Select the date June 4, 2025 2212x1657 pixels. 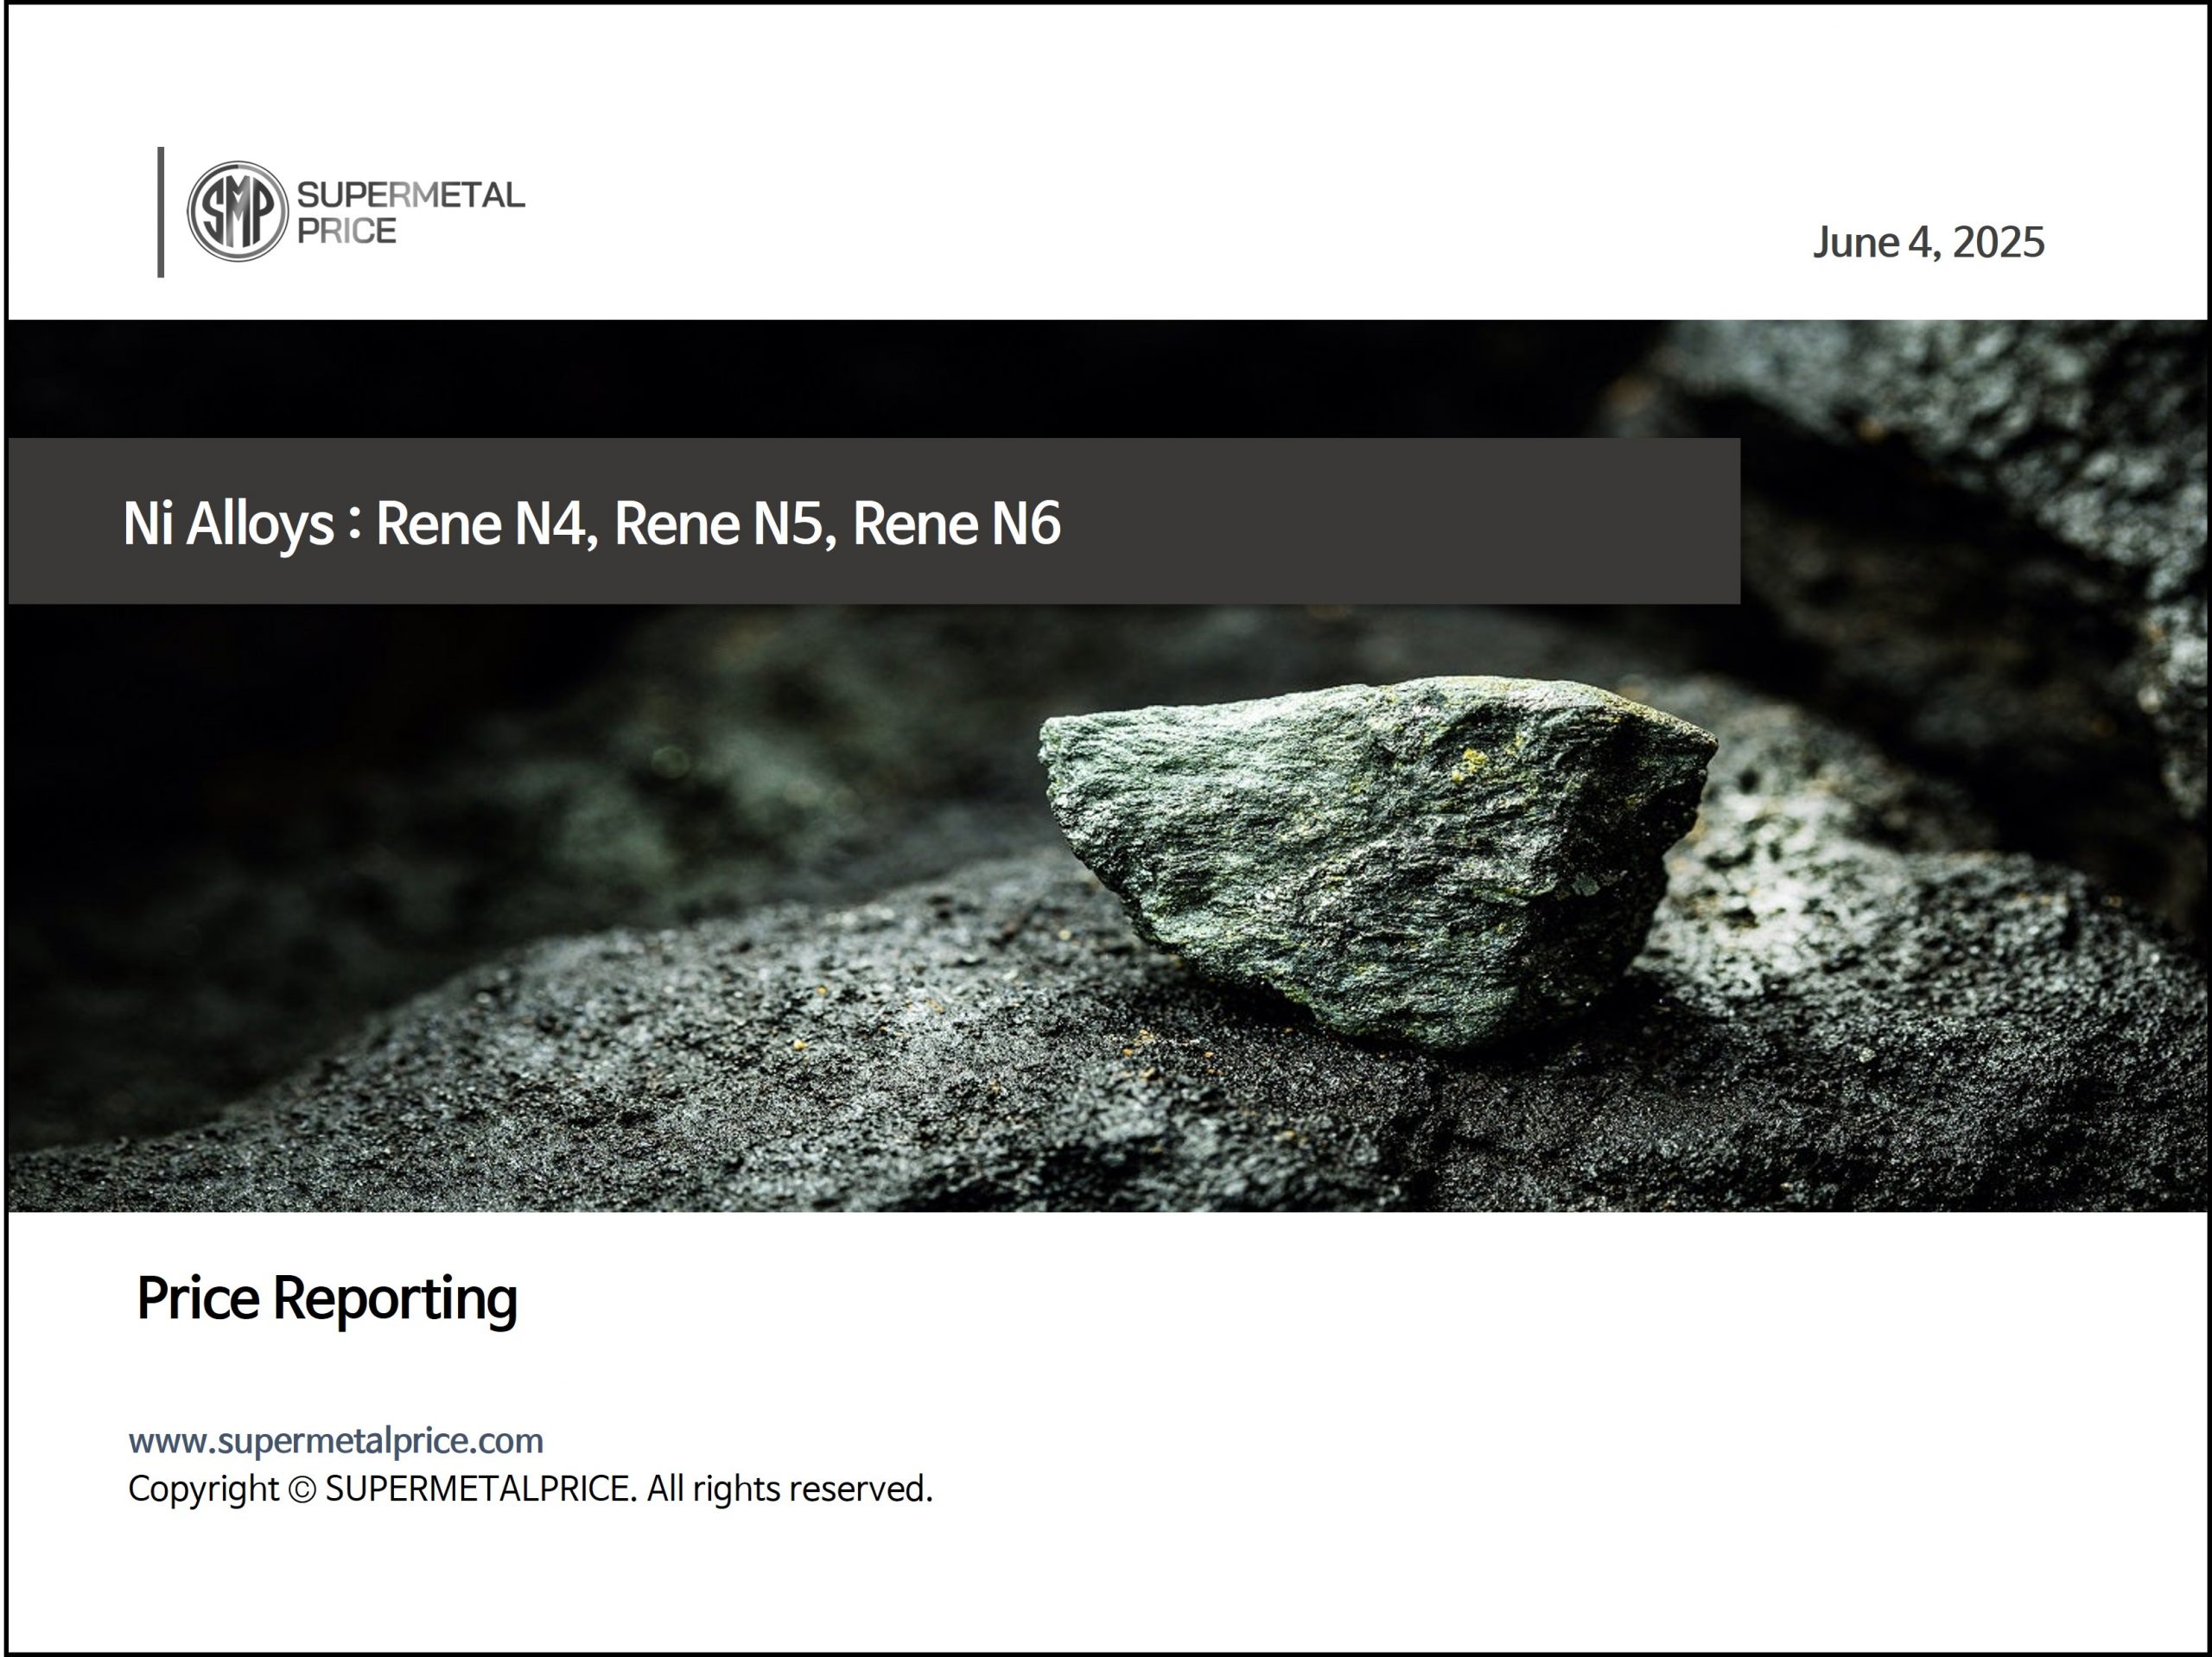pos(1928,243)
